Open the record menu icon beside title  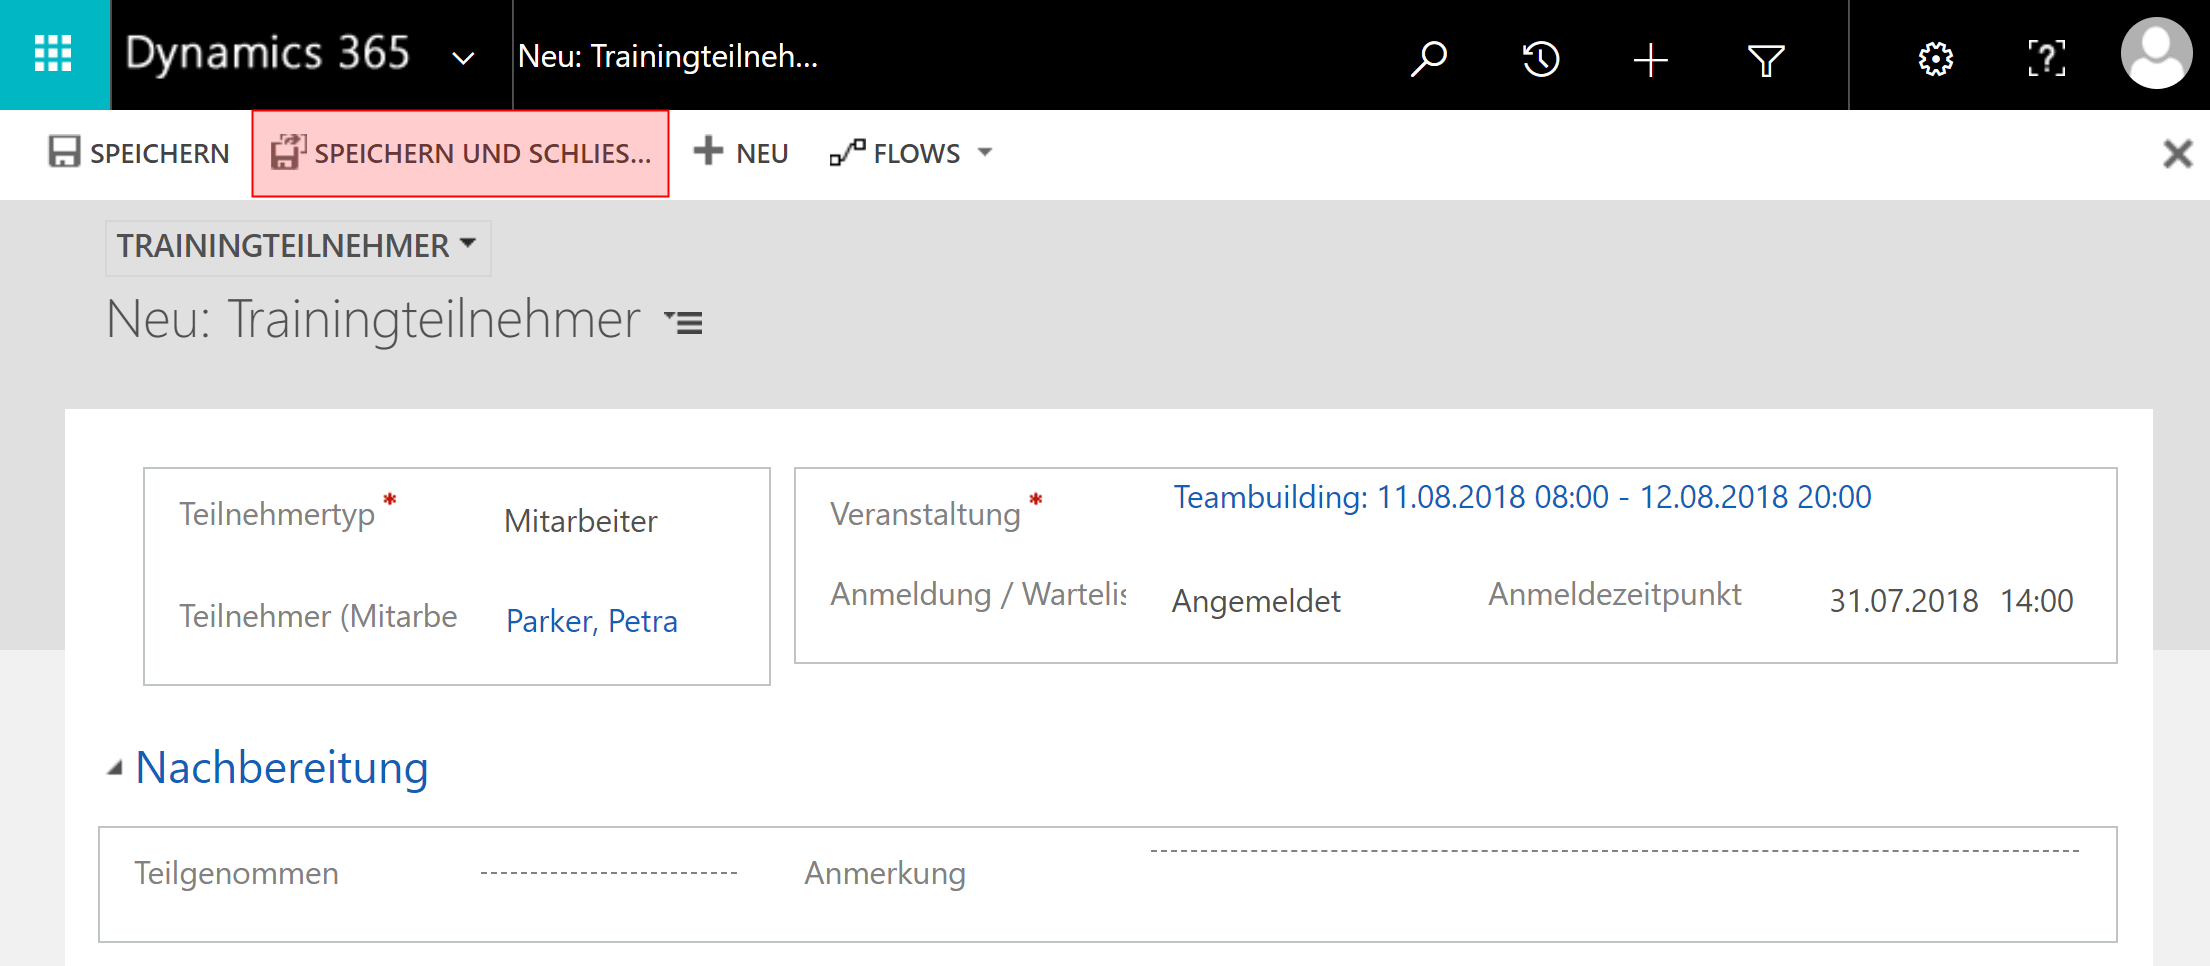coord(685,322)
